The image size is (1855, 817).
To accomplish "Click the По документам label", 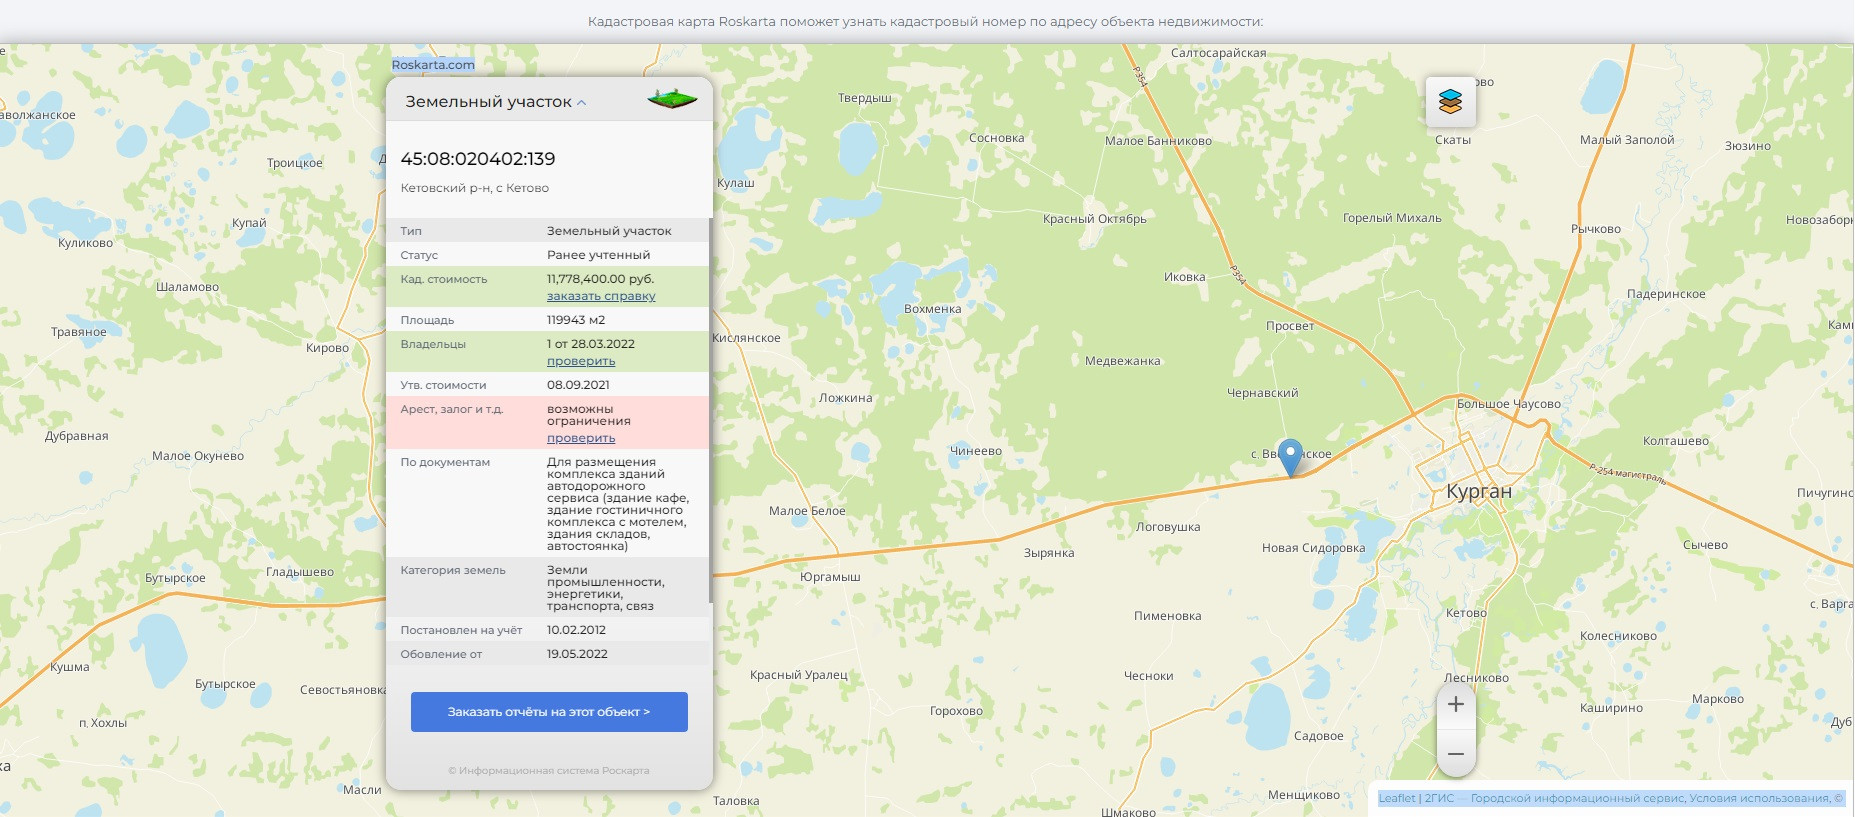I will click(x=445, y=463).
